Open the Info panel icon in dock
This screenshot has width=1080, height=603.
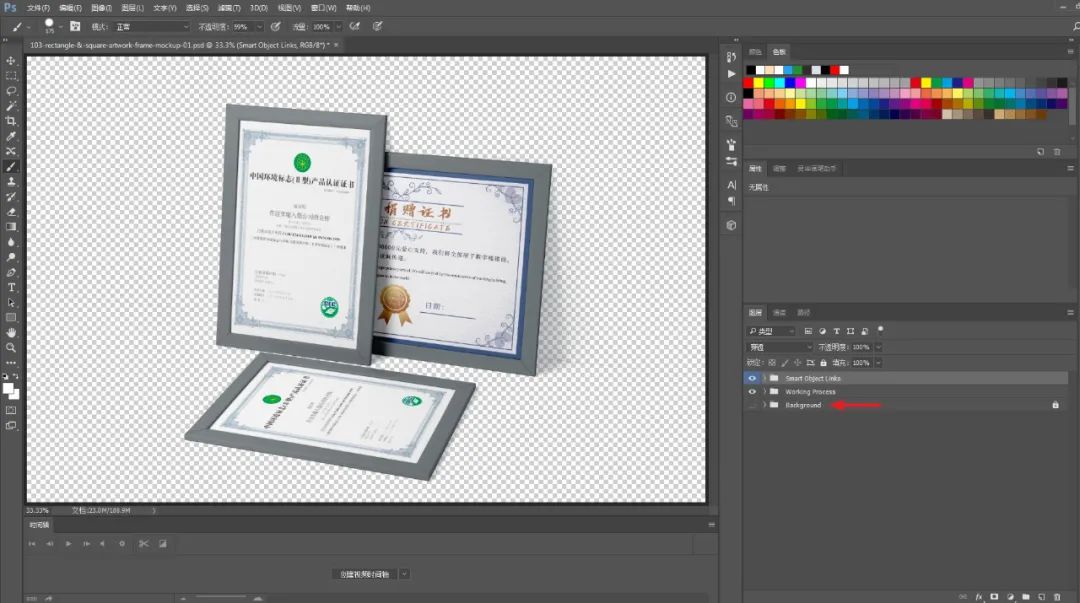[731, 97]
